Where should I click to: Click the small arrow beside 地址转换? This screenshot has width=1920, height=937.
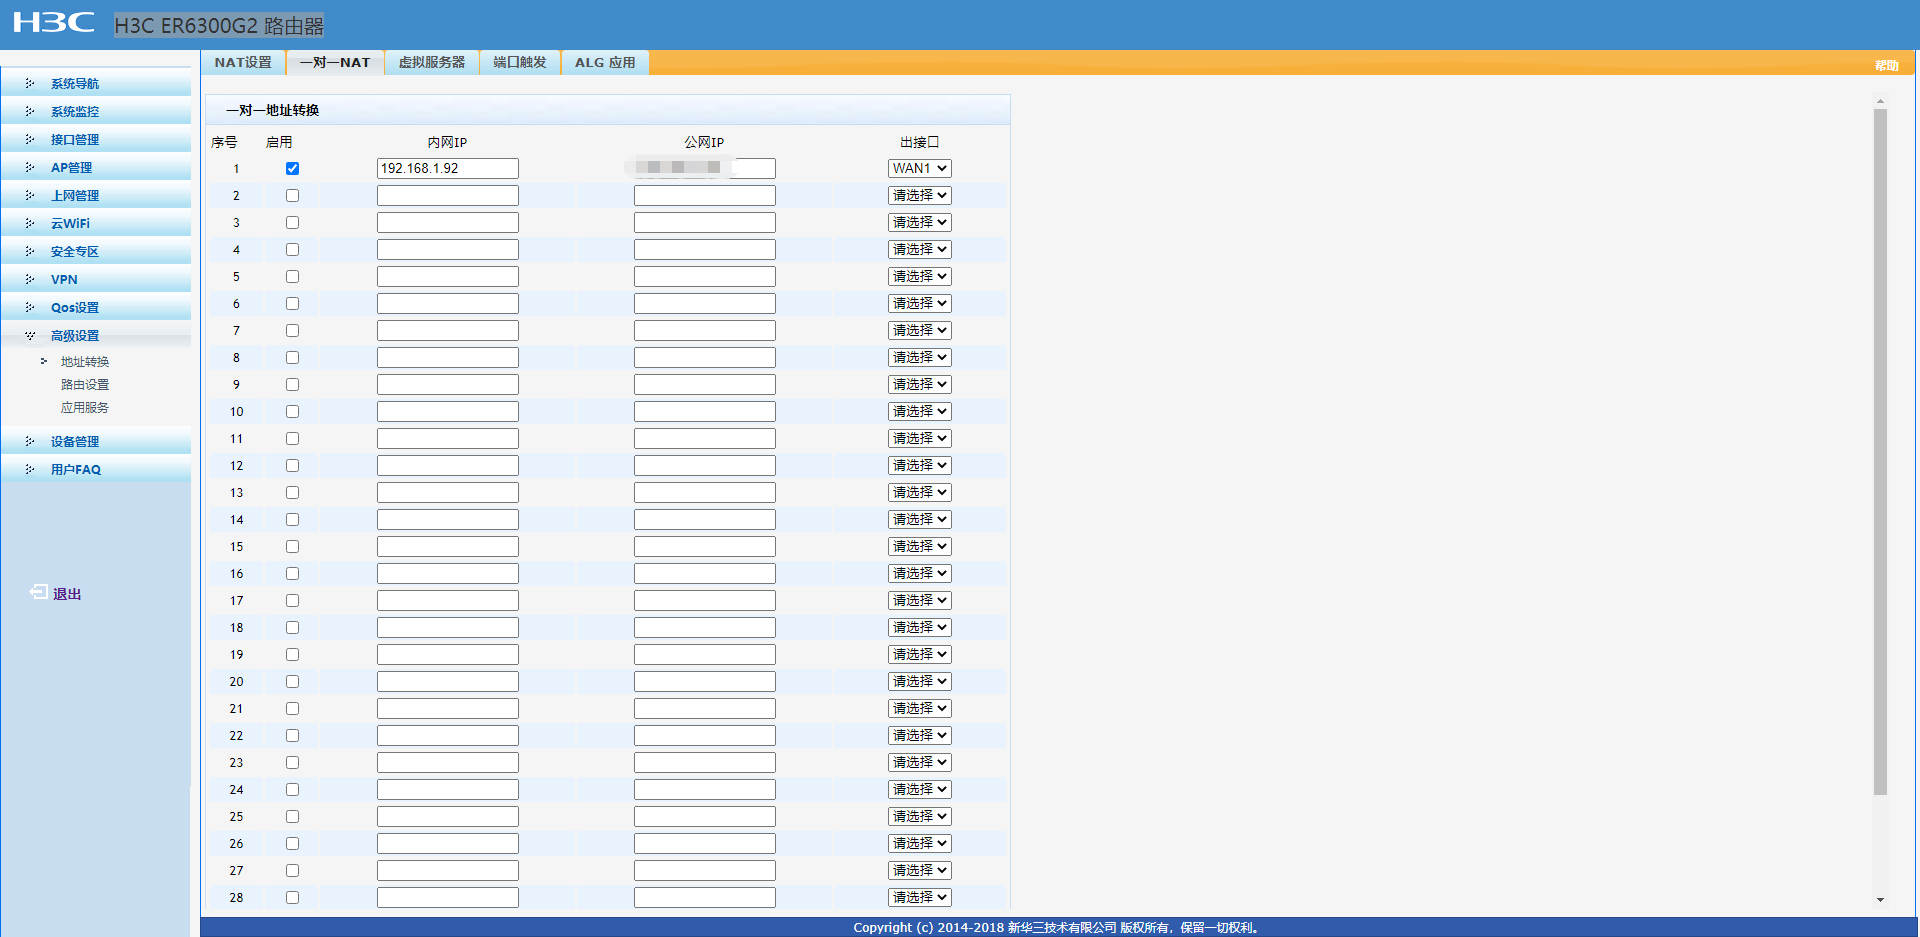44,362
